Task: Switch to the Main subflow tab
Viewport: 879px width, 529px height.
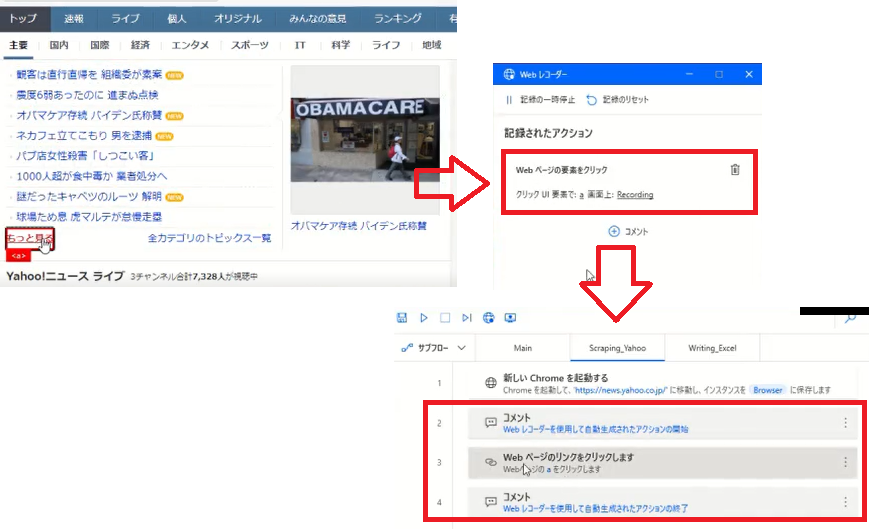Action: pos(522,348)
